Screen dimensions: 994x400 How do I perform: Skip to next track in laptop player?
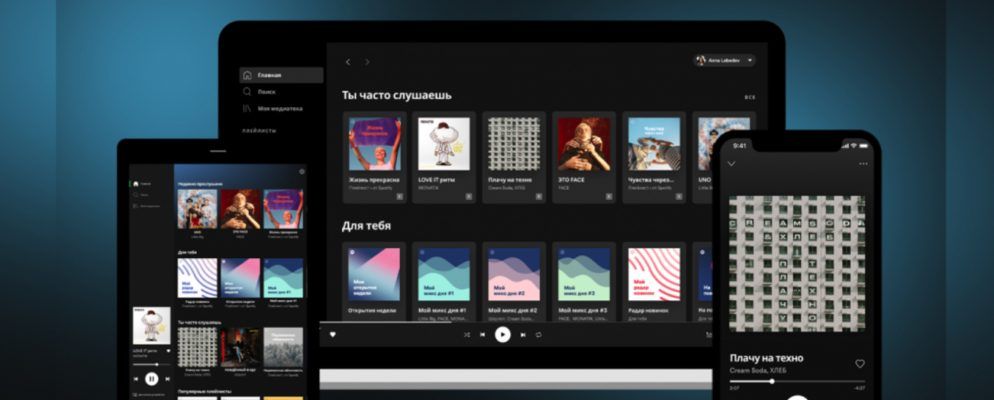point(523,335)
